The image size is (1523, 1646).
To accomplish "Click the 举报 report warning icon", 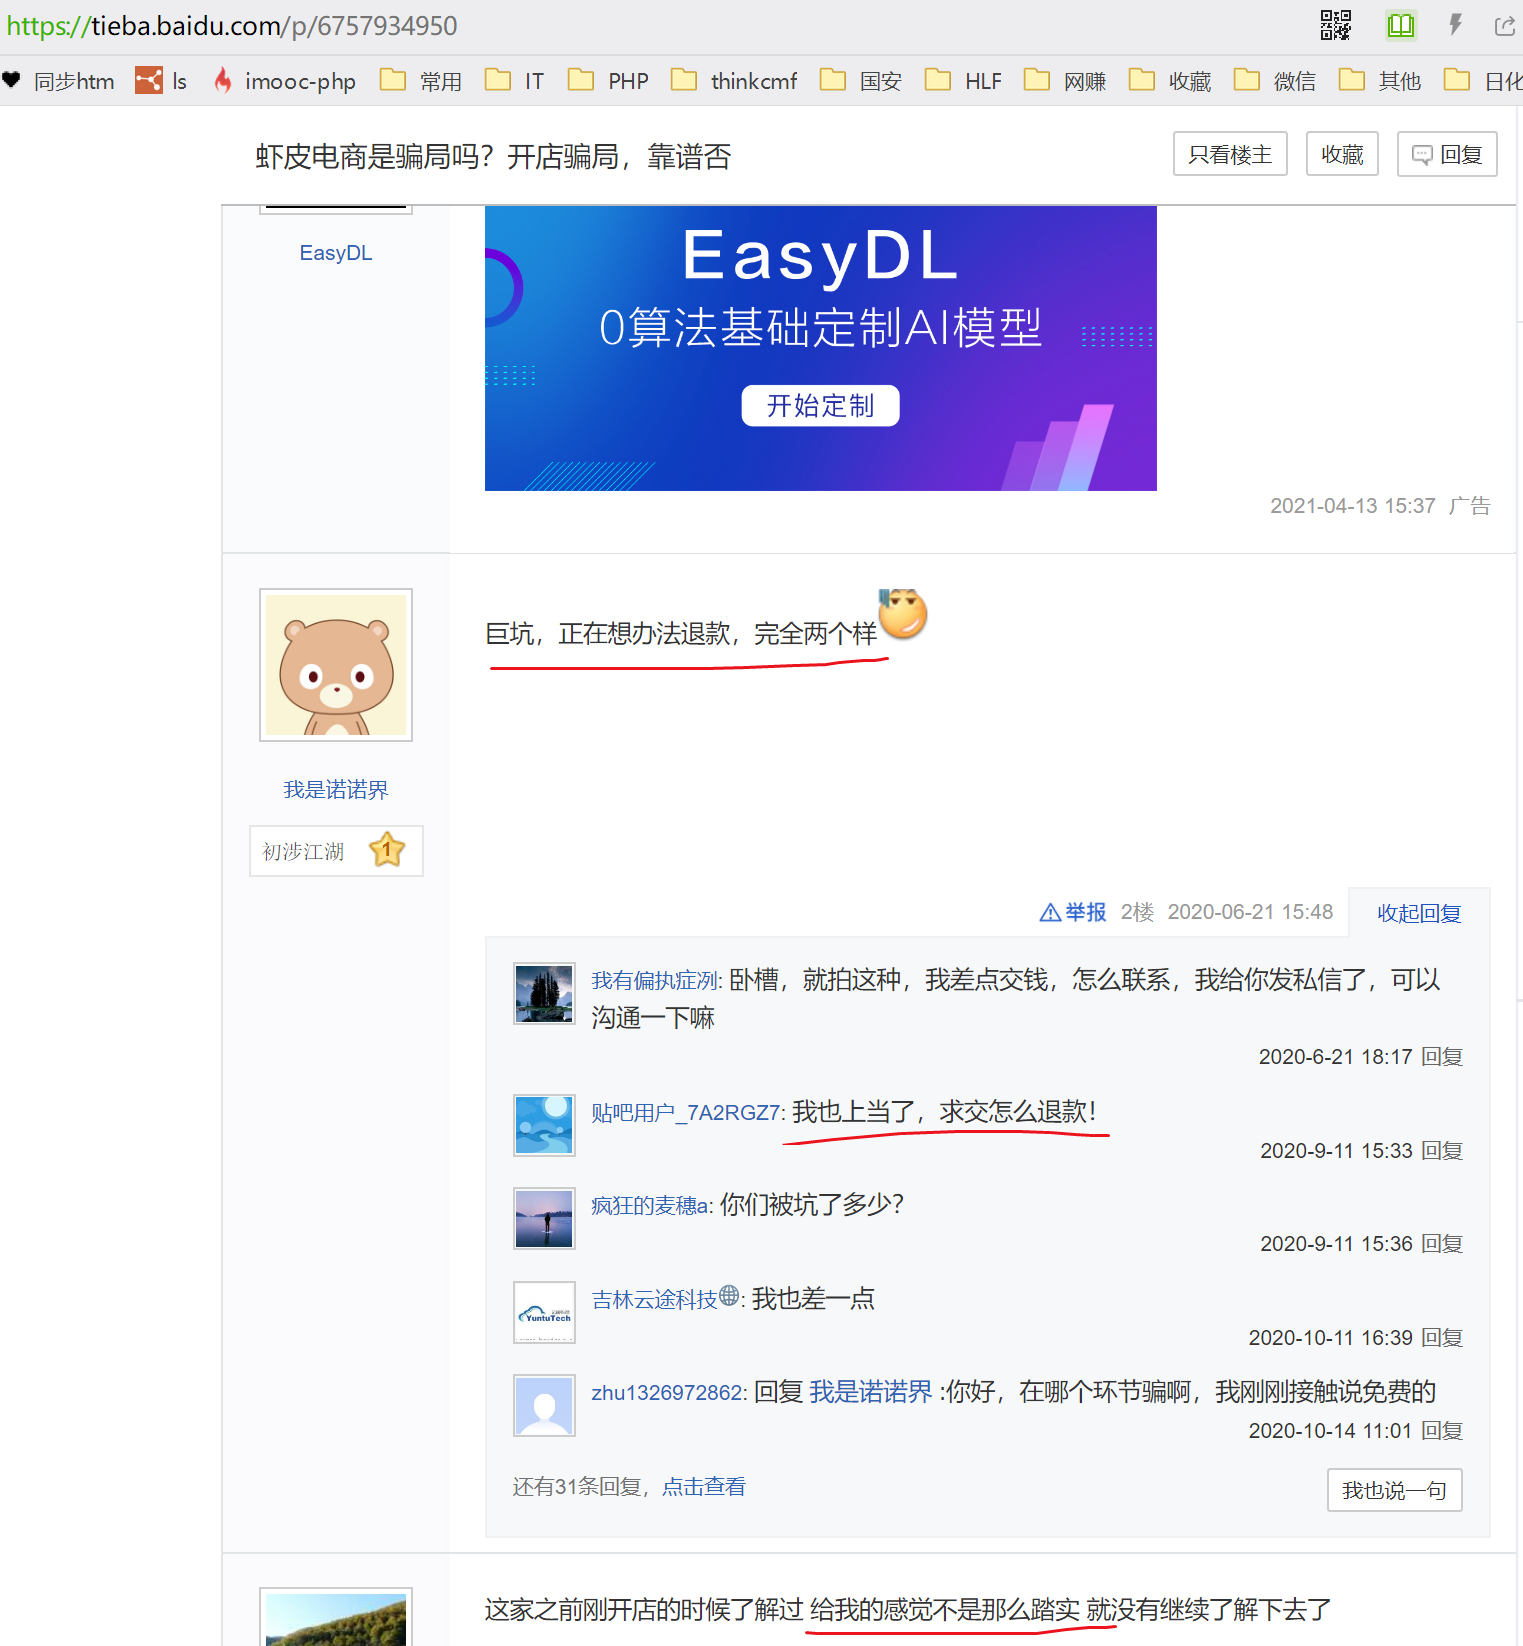I will (x=1050, y=912).
